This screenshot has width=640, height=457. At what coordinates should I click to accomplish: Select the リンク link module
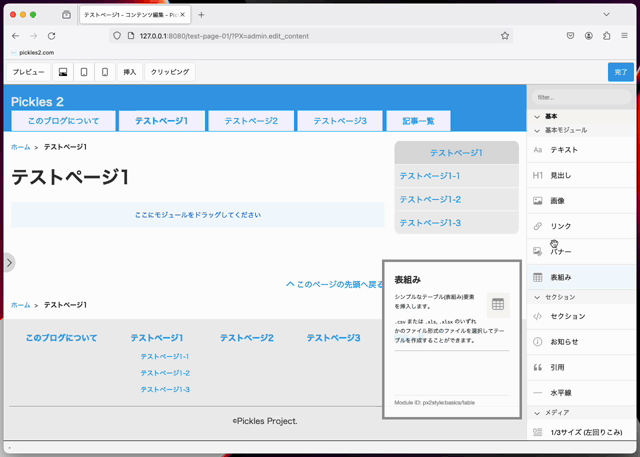coord(561,226)
